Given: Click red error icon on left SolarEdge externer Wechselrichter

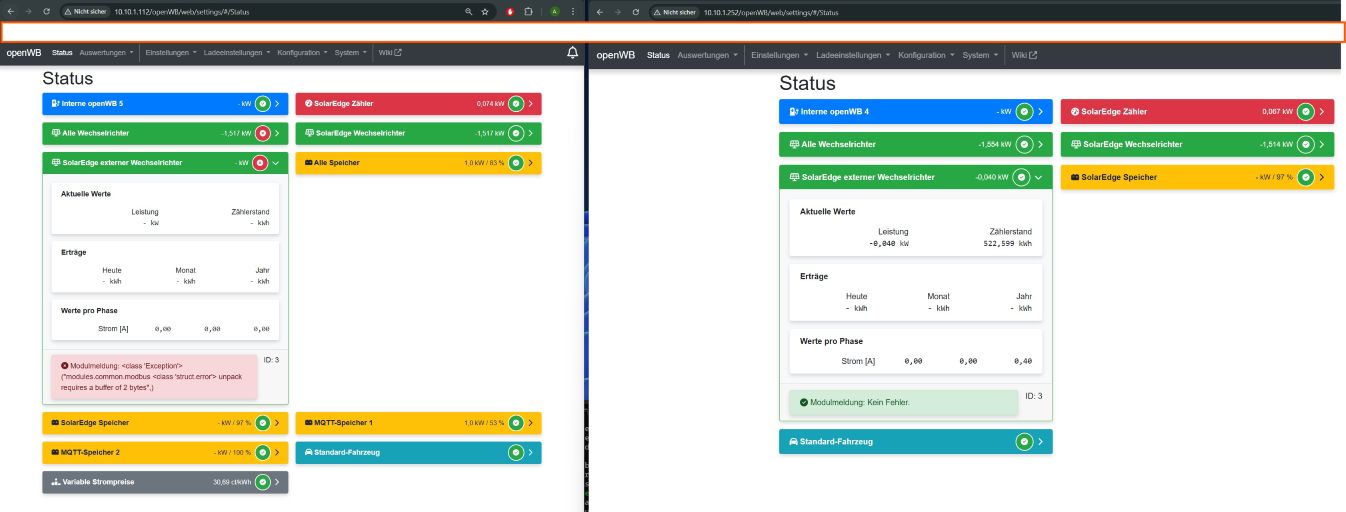Looking at the screenshot, I should [x=260, y=162].
